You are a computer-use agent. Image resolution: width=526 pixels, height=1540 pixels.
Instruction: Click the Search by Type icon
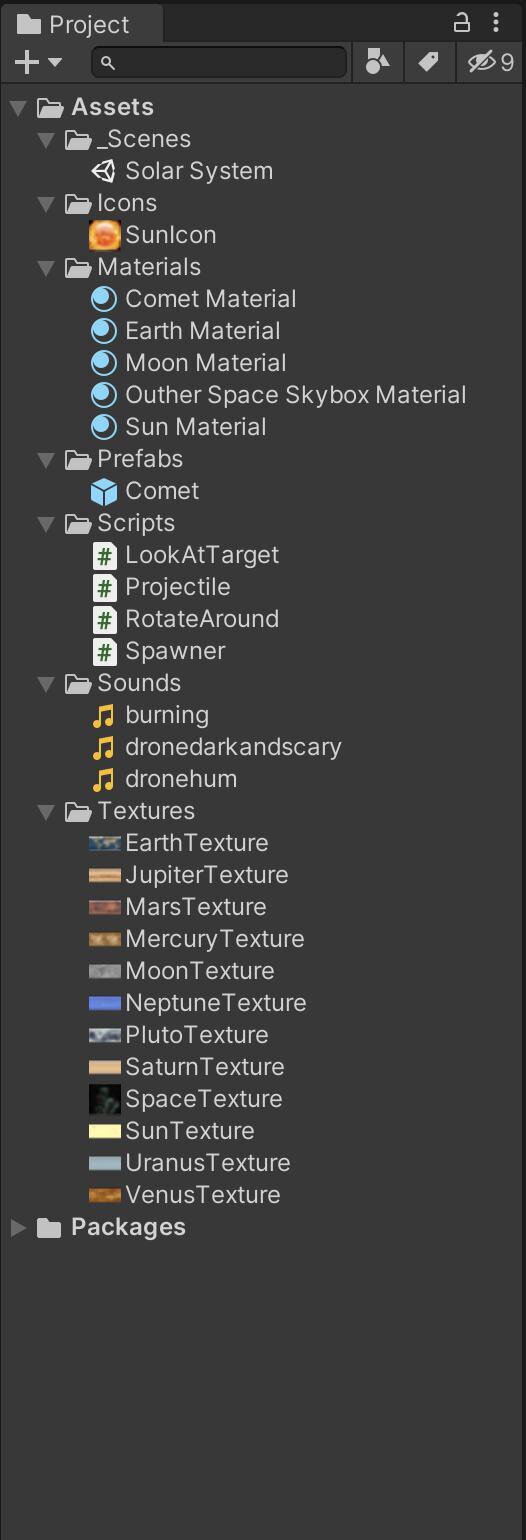pyautogui.click(x=377, y=62)
